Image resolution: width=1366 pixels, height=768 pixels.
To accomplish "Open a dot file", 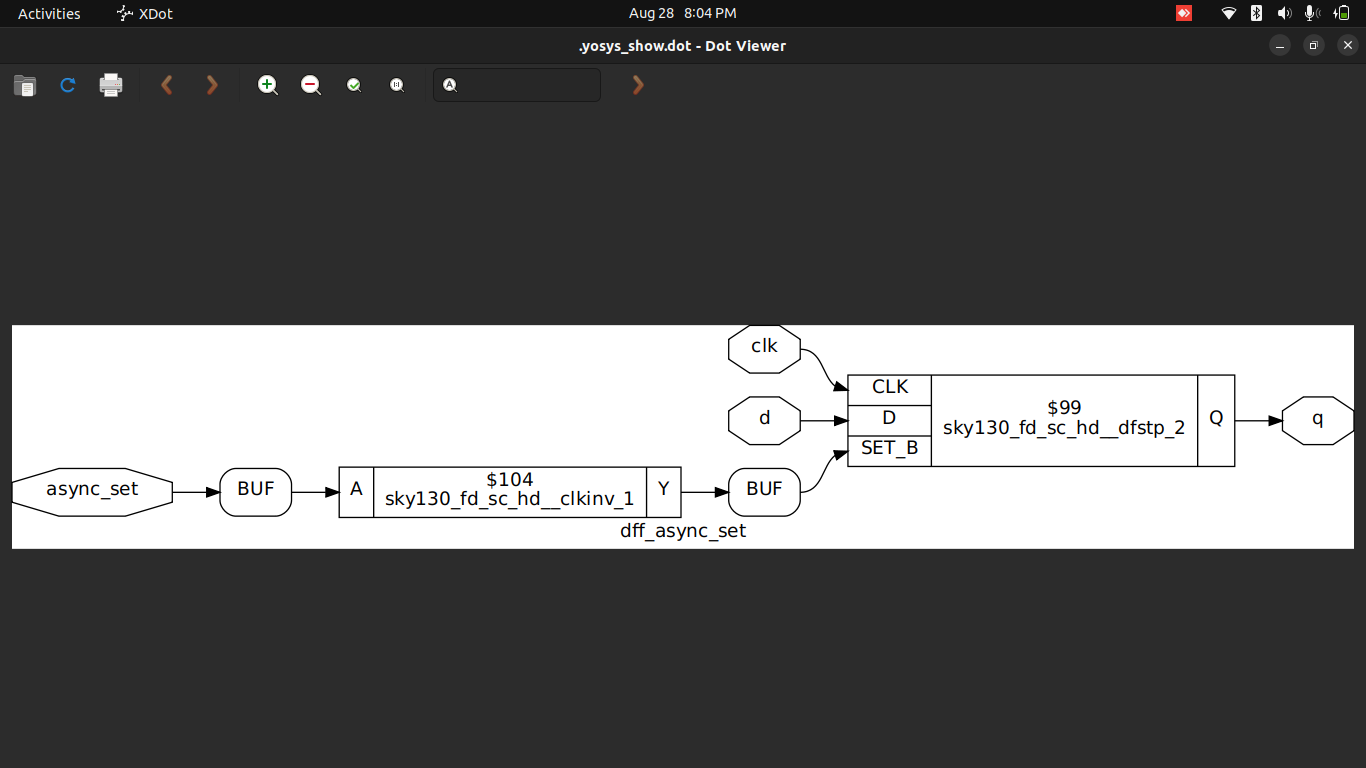I will pyautogui.click(x=24, y=85).
